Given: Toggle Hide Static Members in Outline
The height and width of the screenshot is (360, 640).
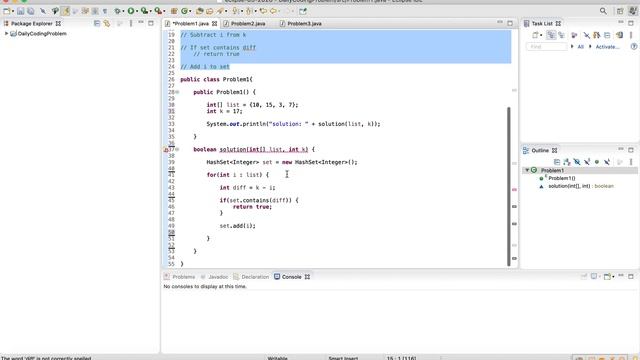Looking at the screenshot, I should [x=587, y=162].
